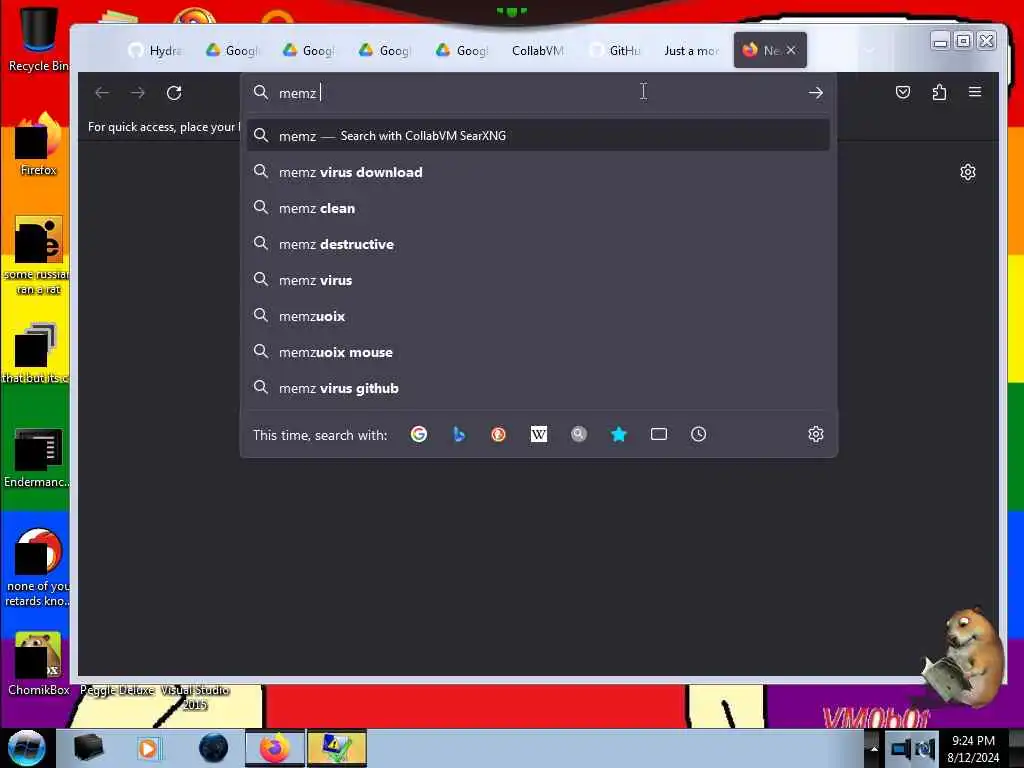Close the active New Tab
This screenshot has height=768, width=1024.
pos(791,50)
